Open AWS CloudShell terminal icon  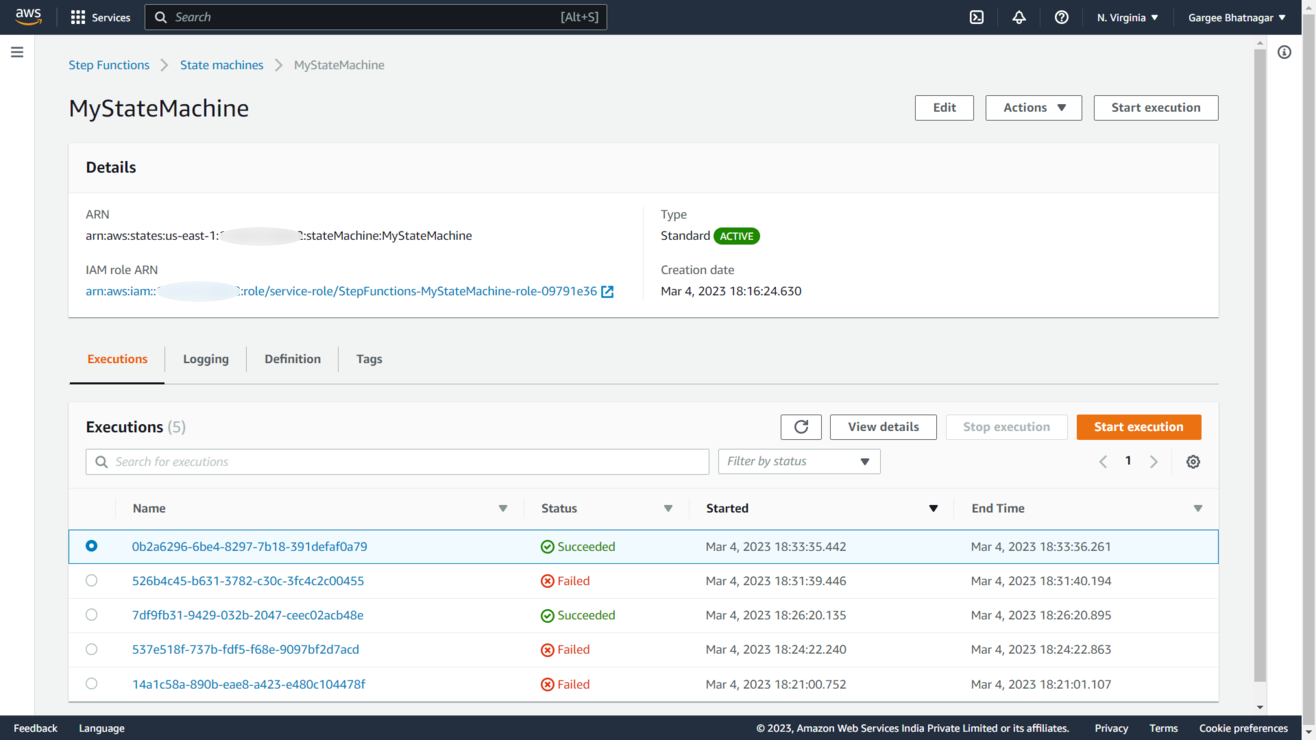(977, 17)
